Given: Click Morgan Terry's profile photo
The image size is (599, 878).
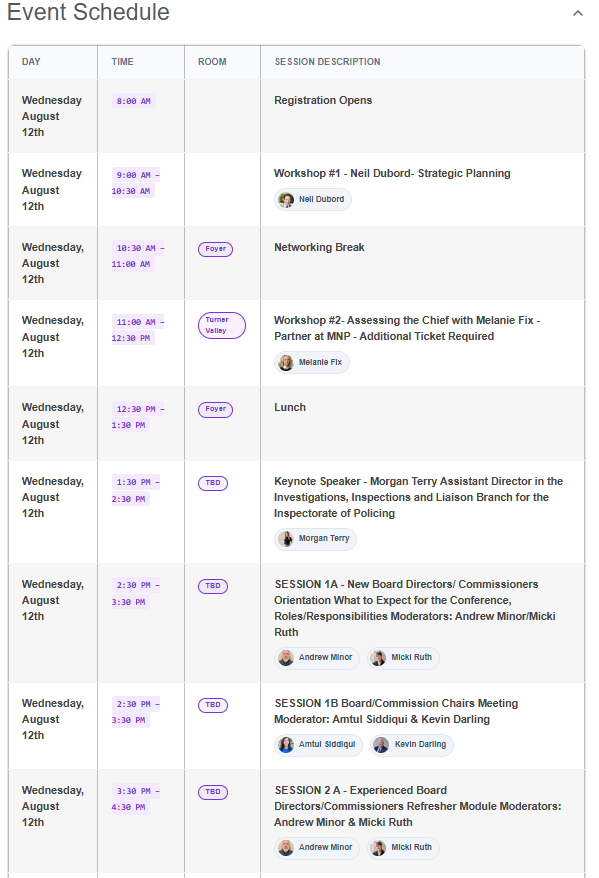Looking at the screenshot, I should click(286, 539).
